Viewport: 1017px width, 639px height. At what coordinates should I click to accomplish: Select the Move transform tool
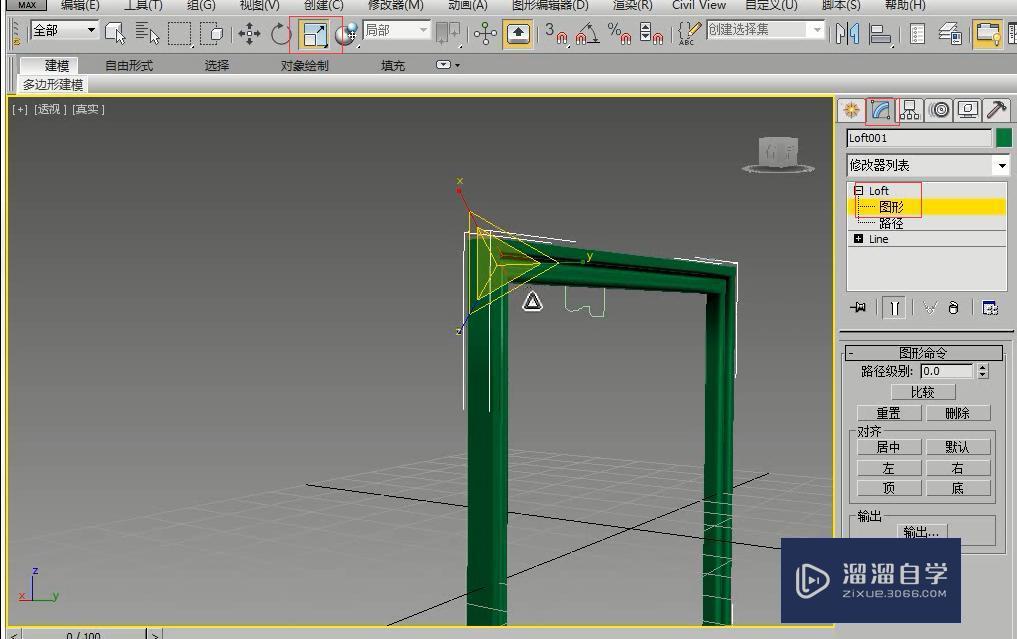click(249, 35)
